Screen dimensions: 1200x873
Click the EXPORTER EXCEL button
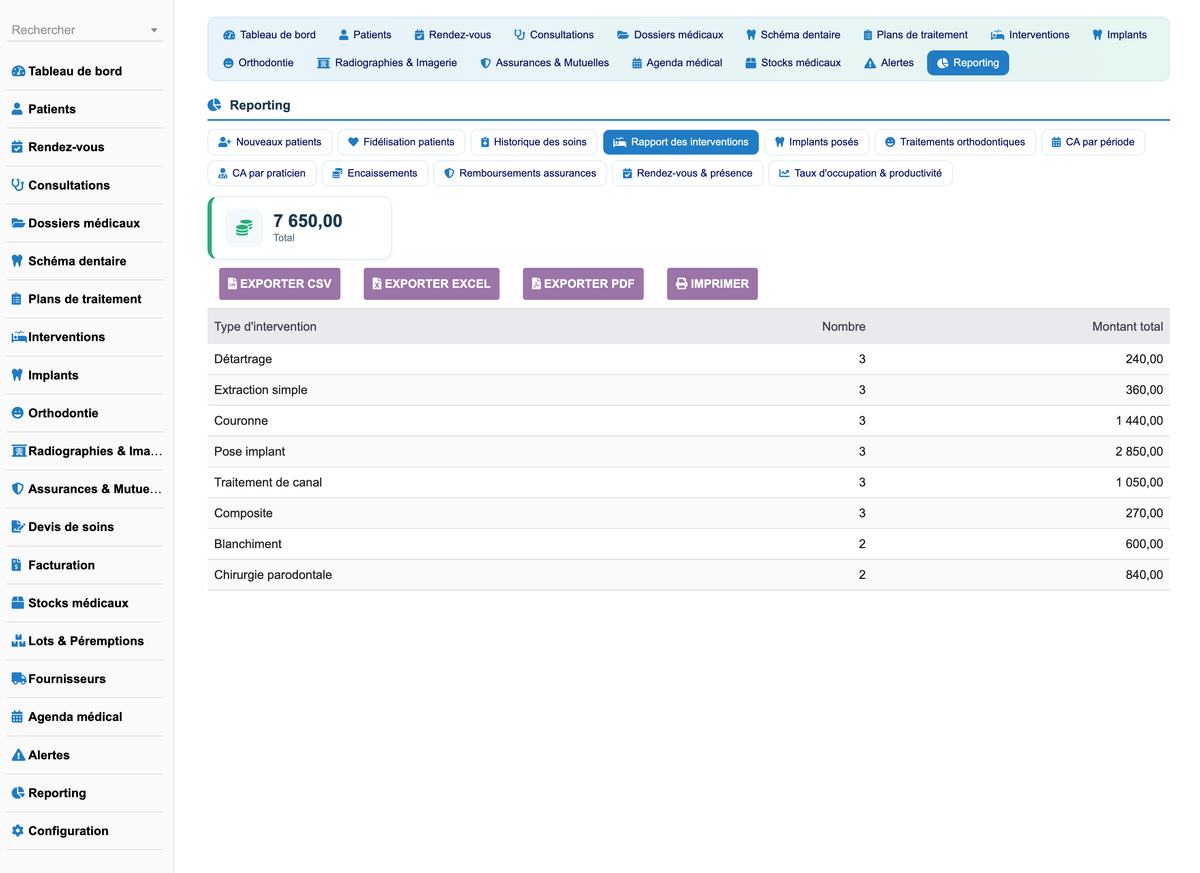(x=431, y=284)
